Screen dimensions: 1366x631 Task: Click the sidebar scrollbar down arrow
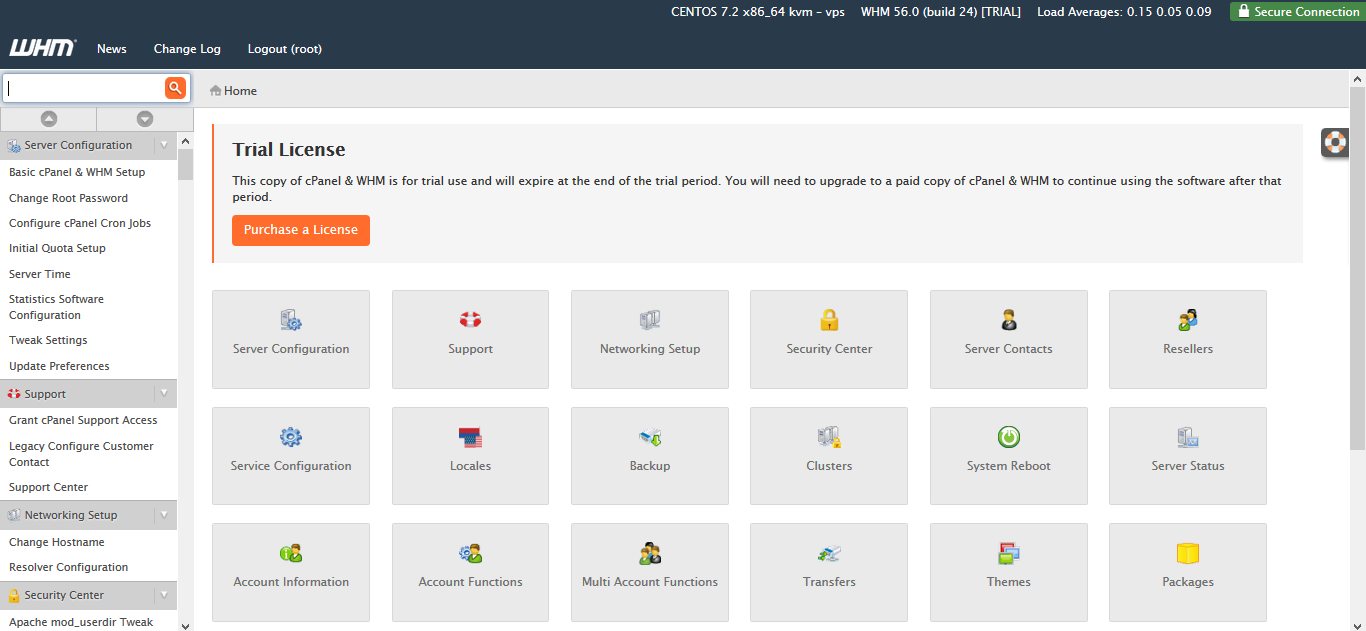pyautogui.click(x=185, y=625)
